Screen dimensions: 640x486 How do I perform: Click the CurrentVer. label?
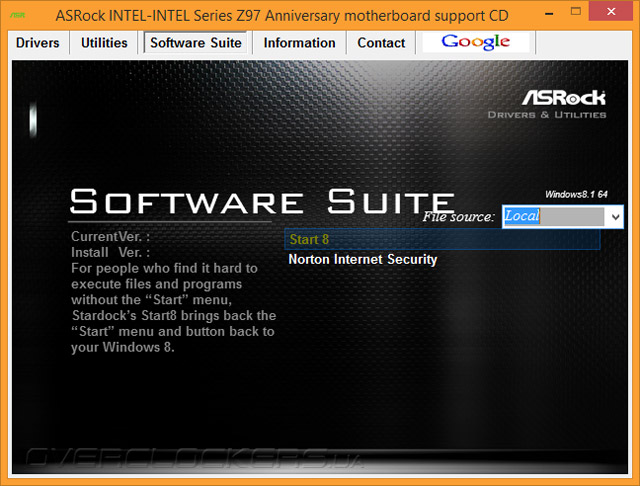click(110, 237)
